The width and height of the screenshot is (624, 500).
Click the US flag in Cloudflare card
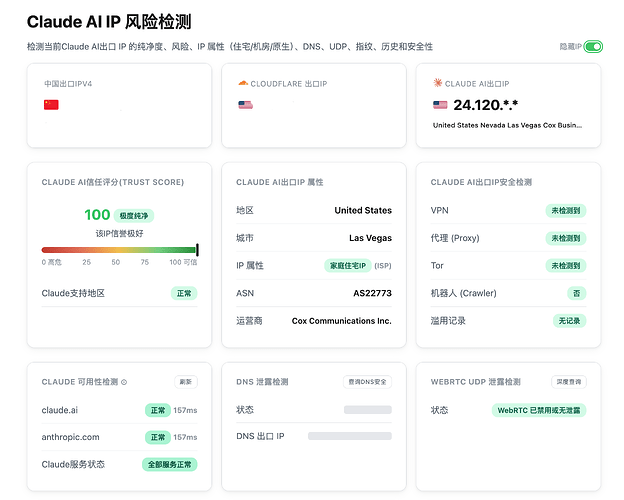click(245, 105)
